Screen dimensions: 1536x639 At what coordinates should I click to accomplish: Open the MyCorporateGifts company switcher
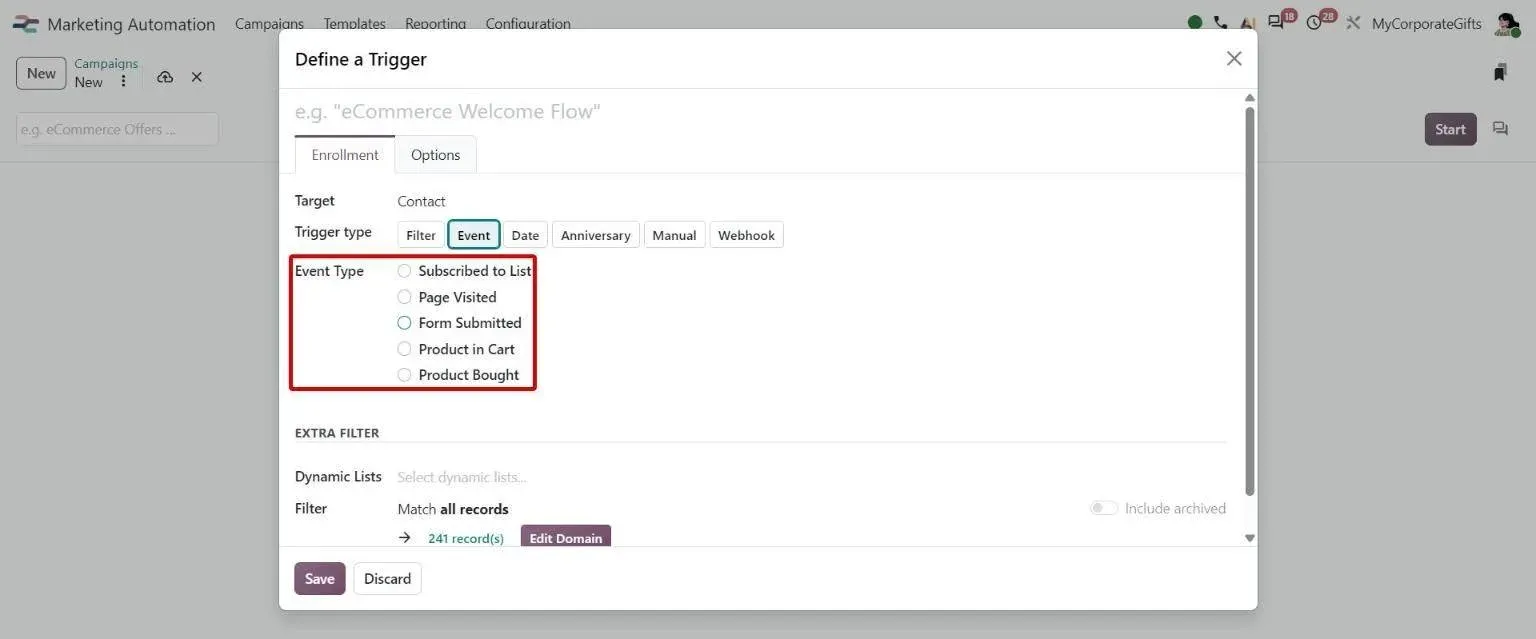tap(1427, 24)
